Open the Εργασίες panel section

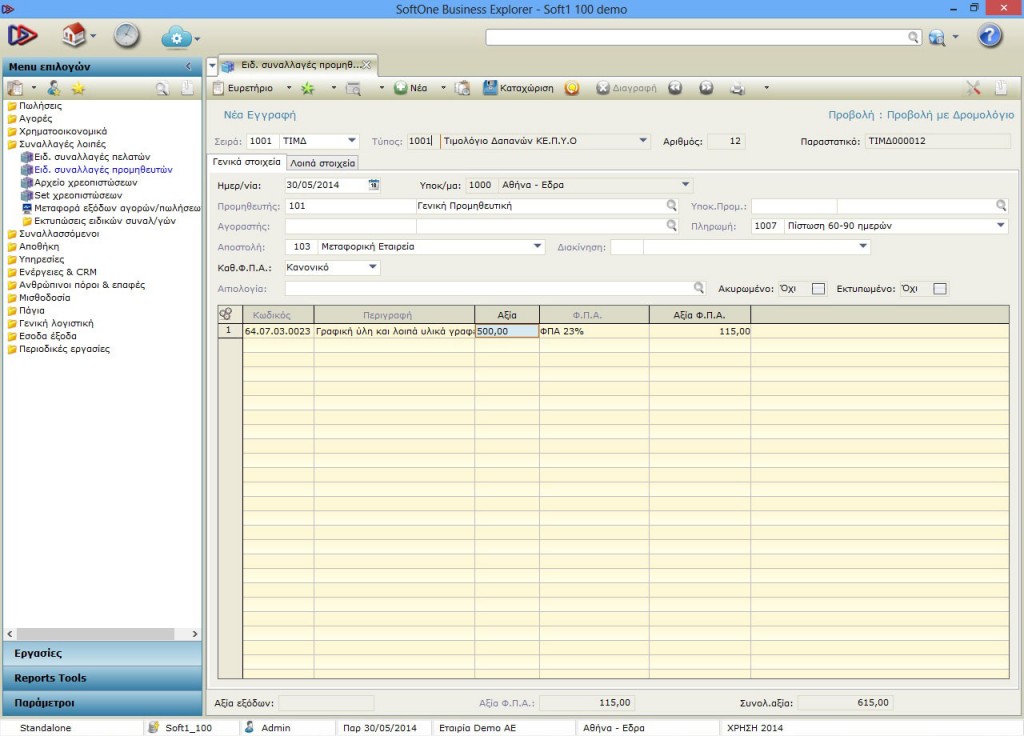tap(103, 653)
